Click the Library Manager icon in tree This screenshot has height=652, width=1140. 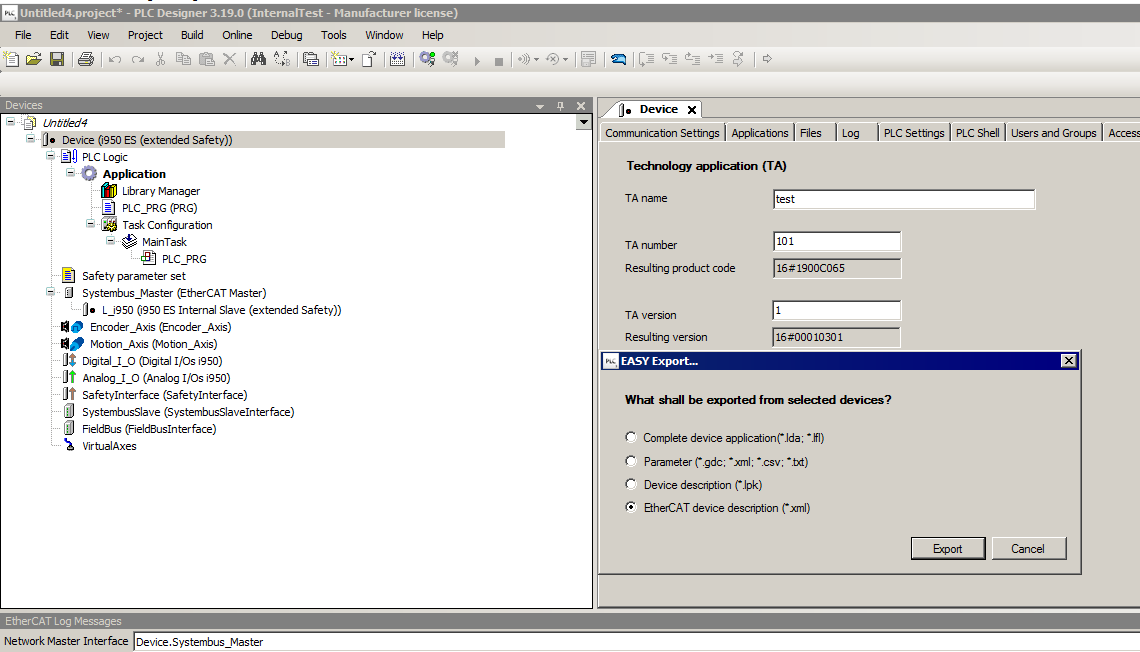(x=110, y=191)
